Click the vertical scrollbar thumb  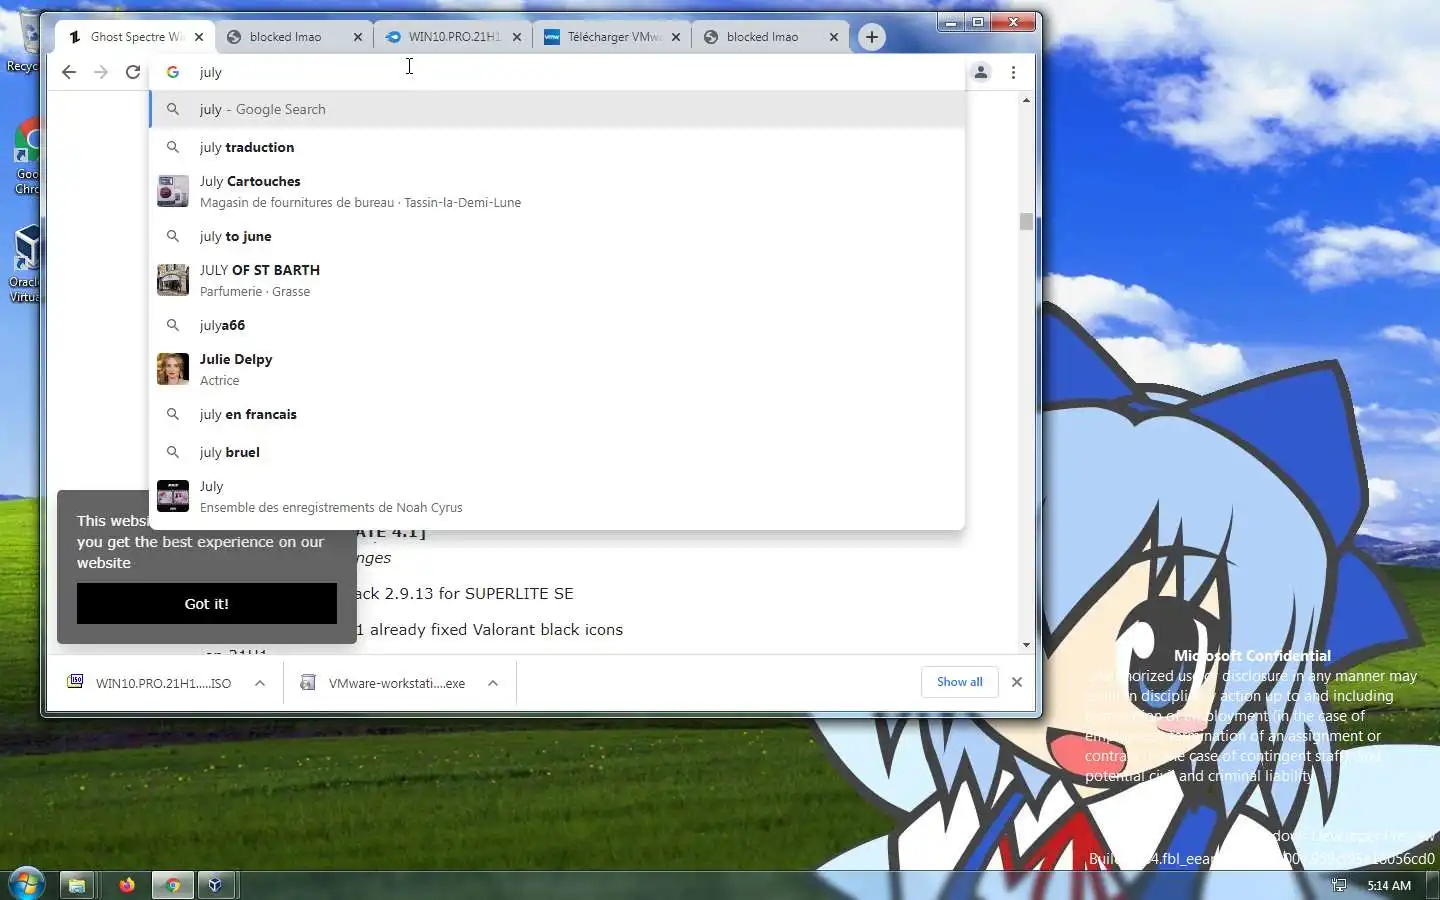[x=1026, y=221]
